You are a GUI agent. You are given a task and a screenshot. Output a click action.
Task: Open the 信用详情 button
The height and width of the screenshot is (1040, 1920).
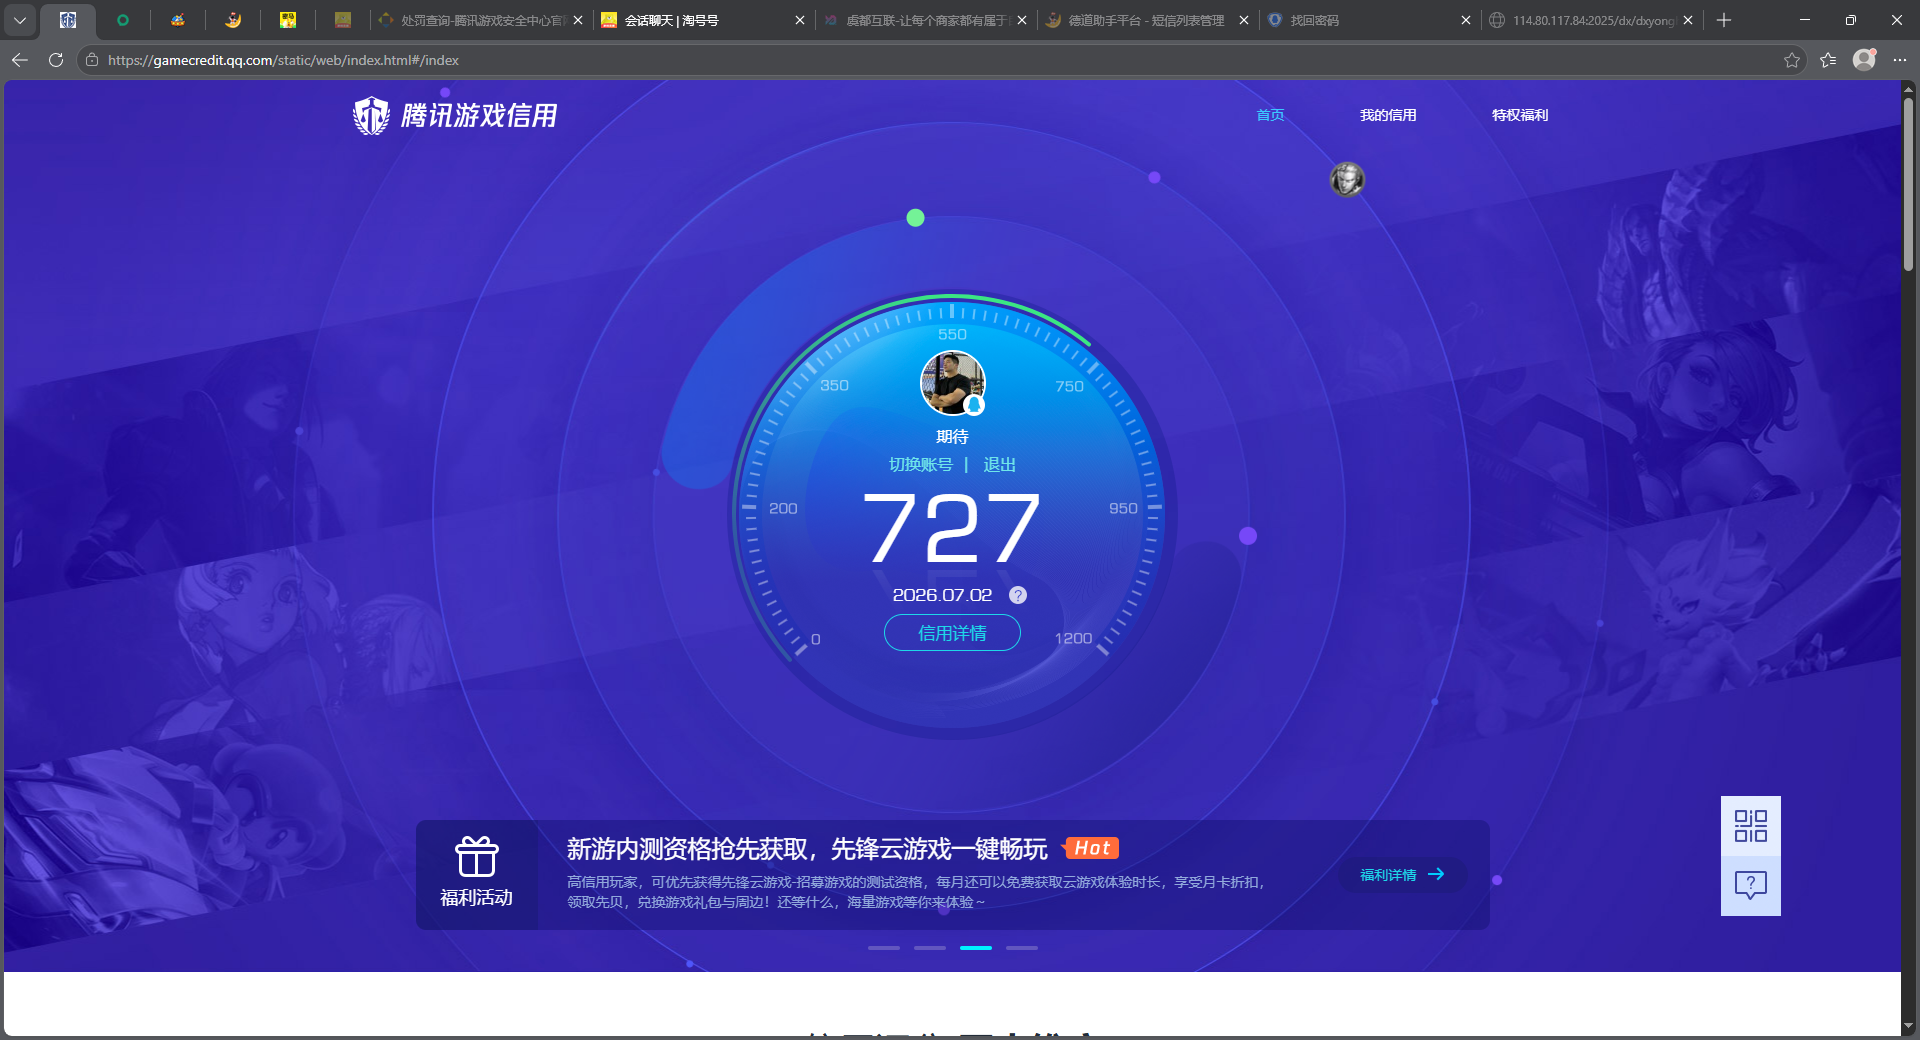pos(952,633)
